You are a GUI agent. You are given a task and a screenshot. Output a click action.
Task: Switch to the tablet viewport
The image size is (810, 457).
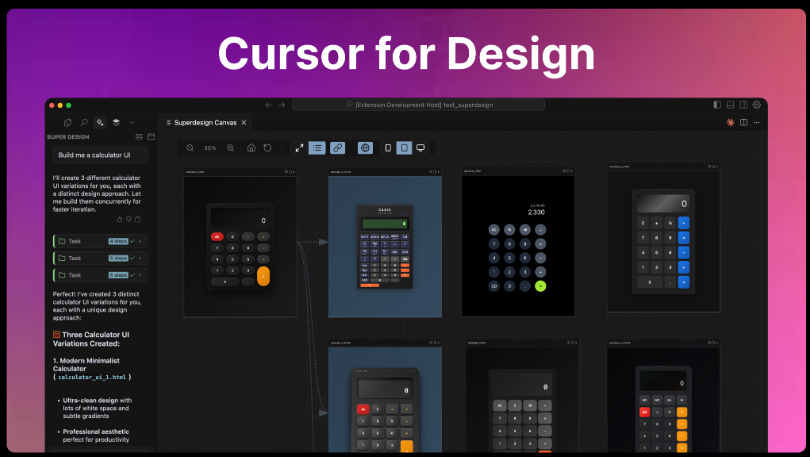(x=404, y=148)
